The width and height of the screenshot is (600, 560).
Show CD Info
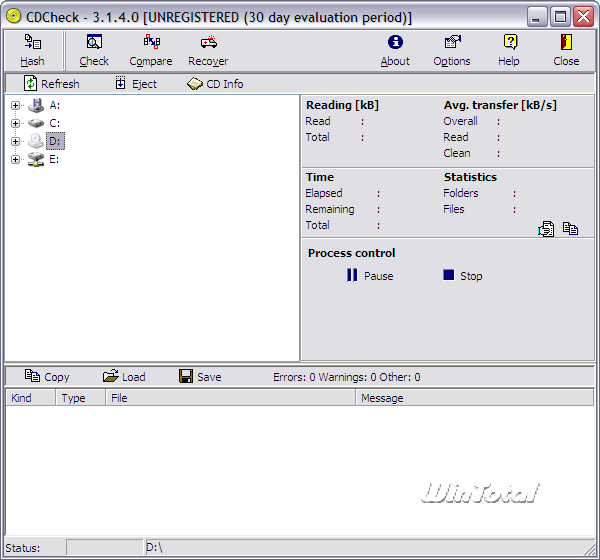point(215,83)
